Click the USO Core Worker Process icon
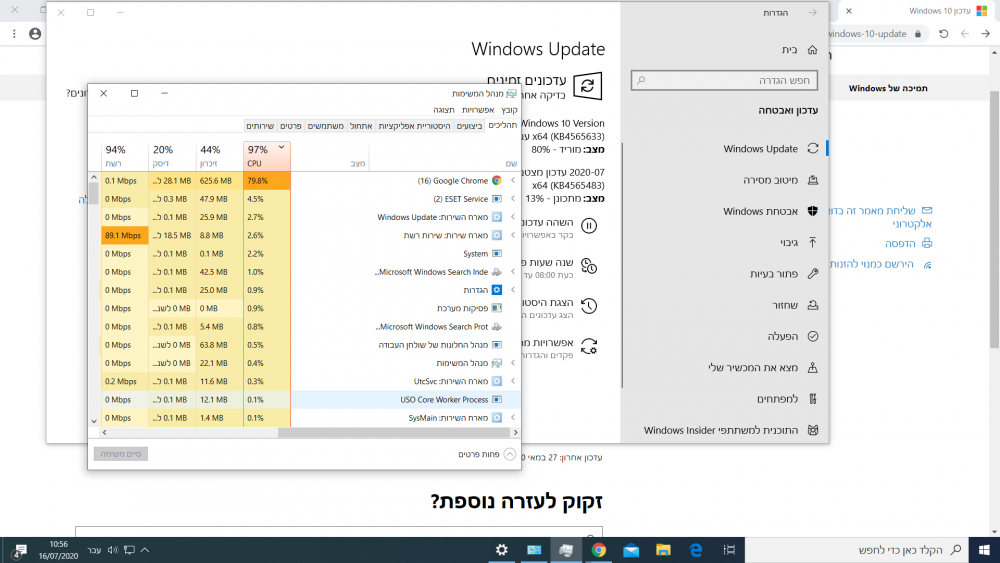1000x563 pixels. click(x=497, y=400)
